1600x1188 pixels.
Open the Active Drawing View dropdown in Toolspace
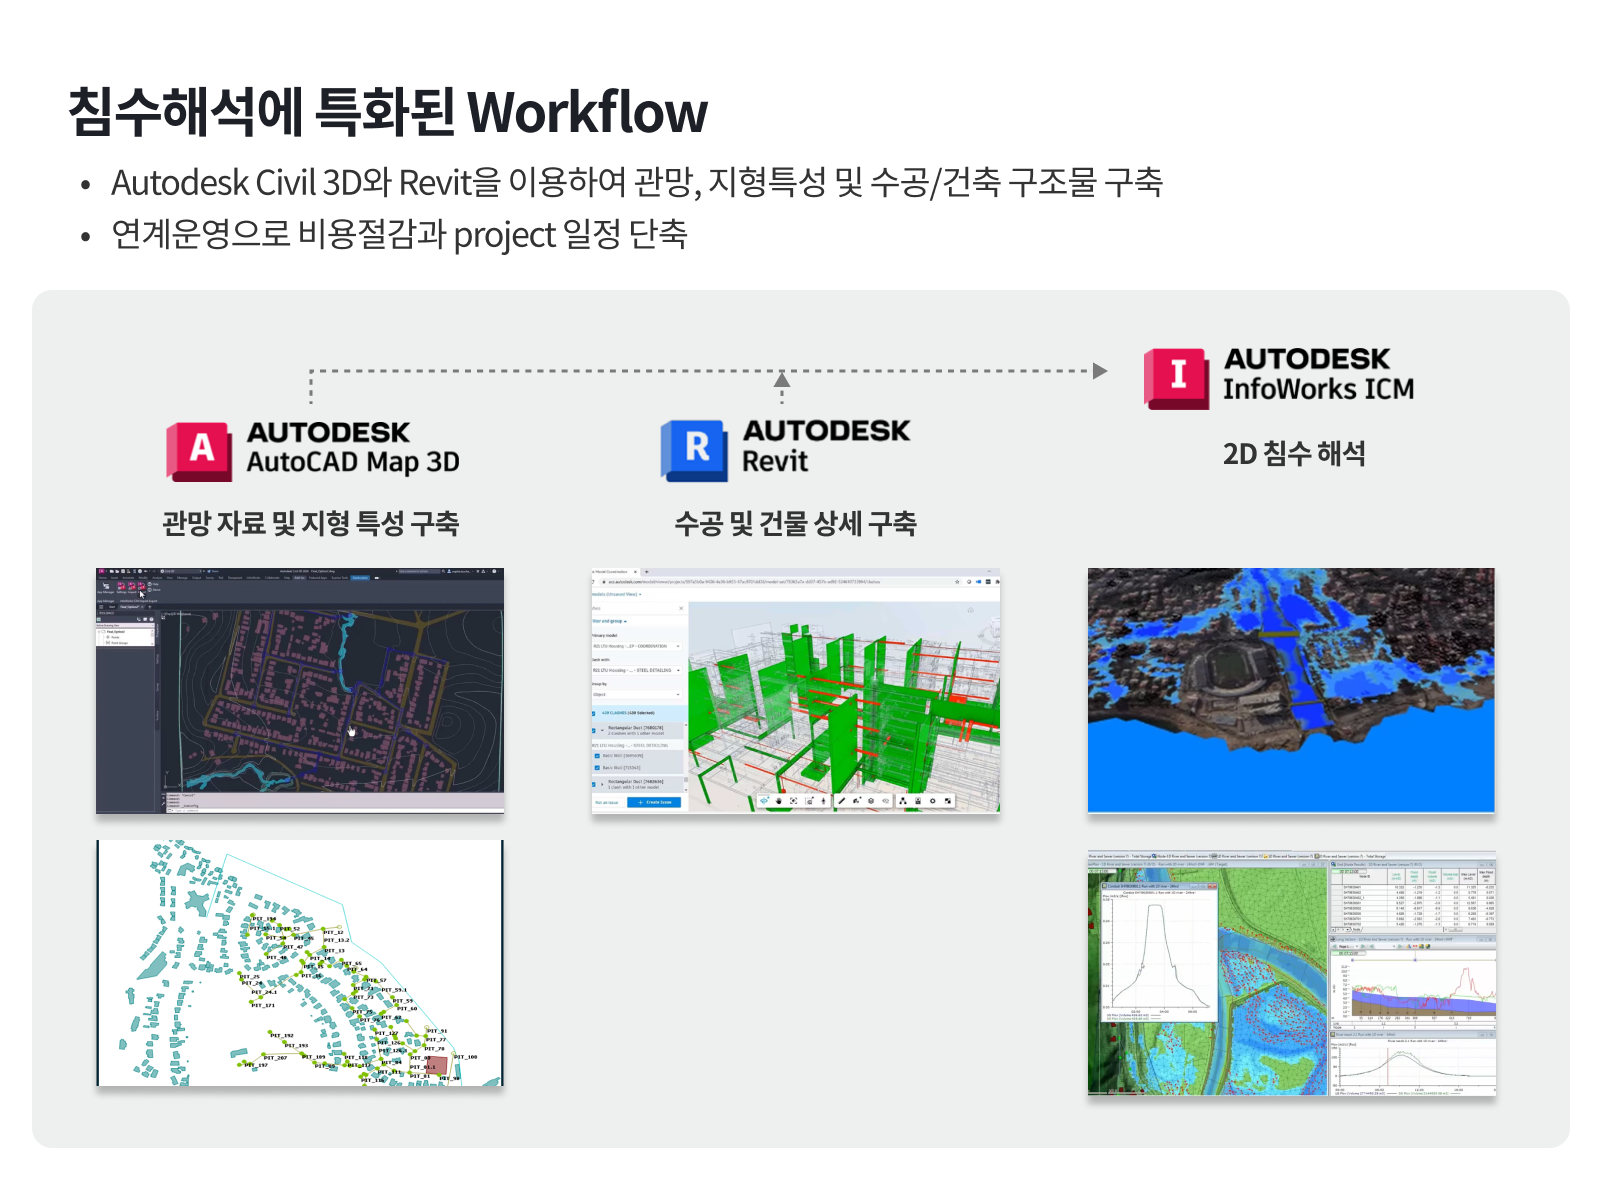point(125,625)
